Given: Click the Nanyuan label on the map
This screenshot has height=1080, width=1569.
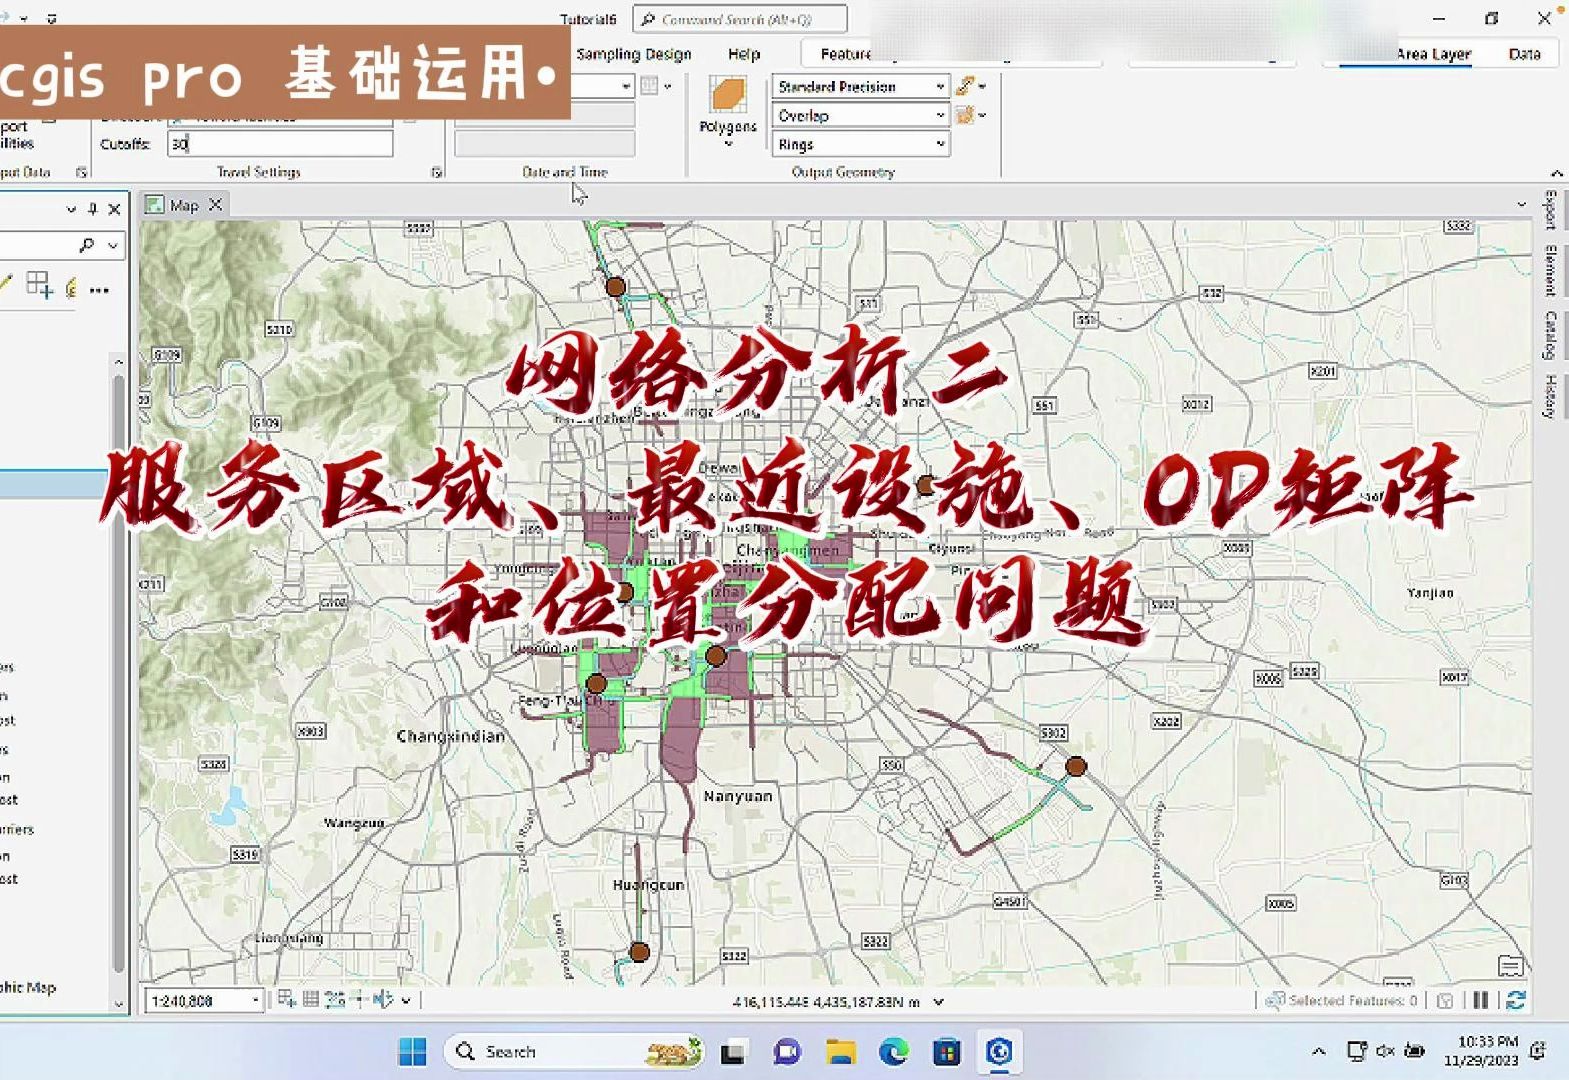Looking at the screenshot, I should coord(738,796).
